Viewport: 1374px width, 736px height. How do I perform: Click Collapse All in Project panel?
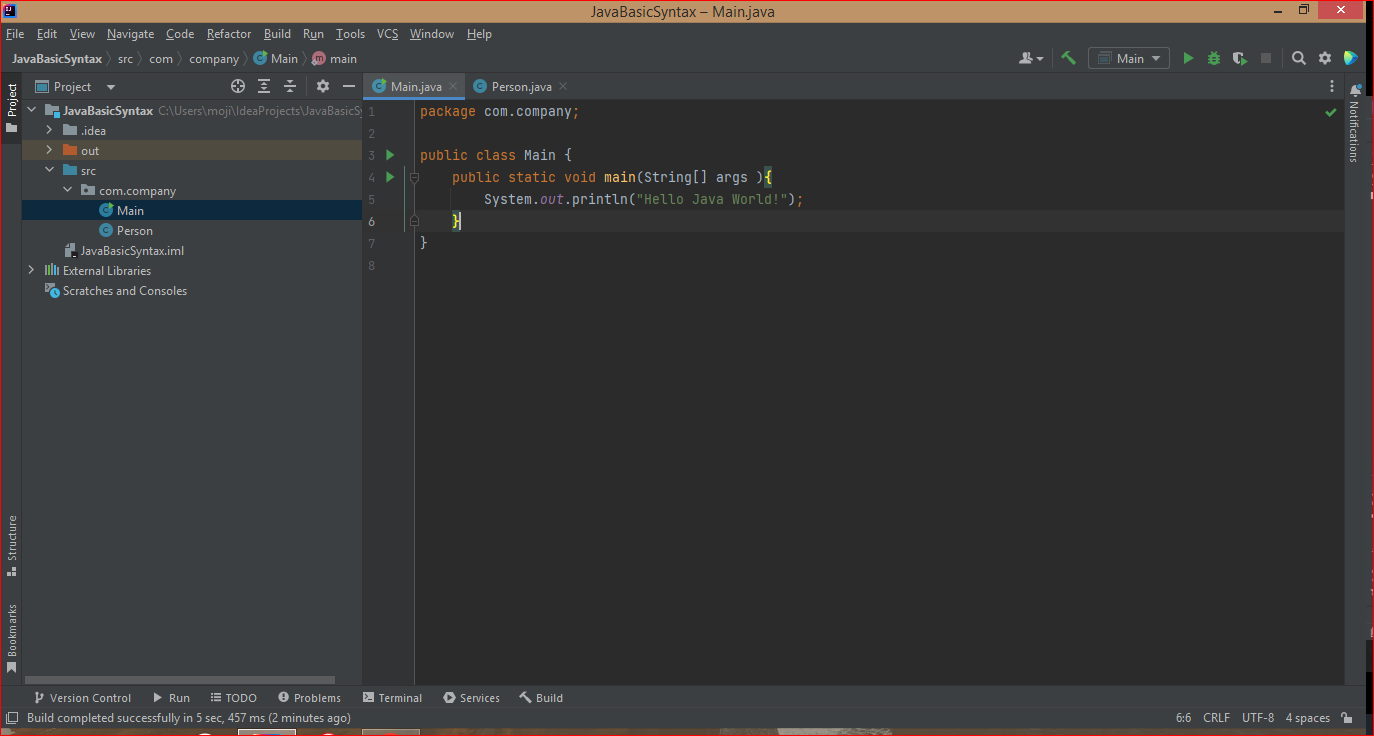coord(290,86)
